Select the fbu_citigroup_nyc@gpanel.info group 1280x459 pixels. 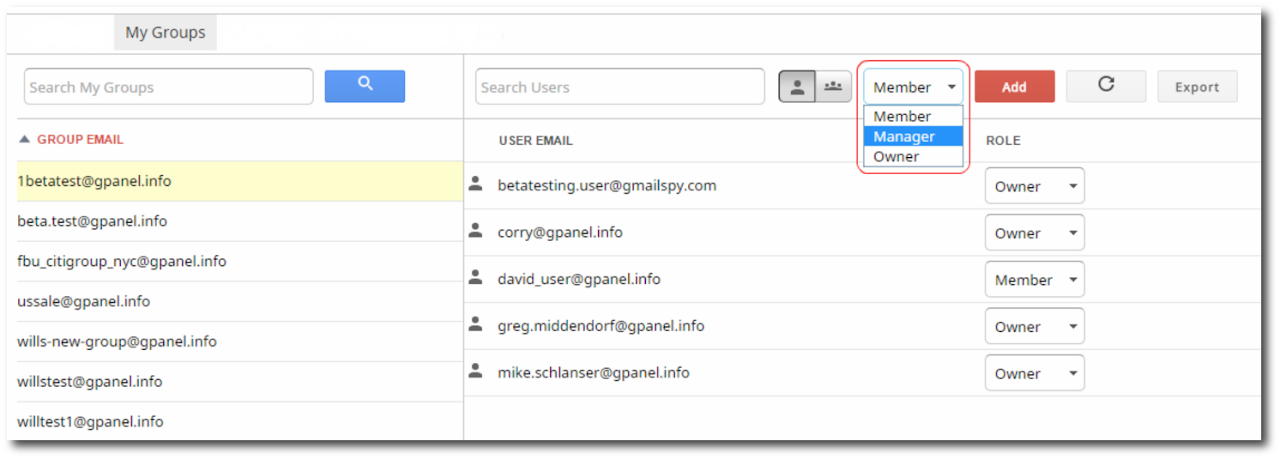tap(122, 261)
